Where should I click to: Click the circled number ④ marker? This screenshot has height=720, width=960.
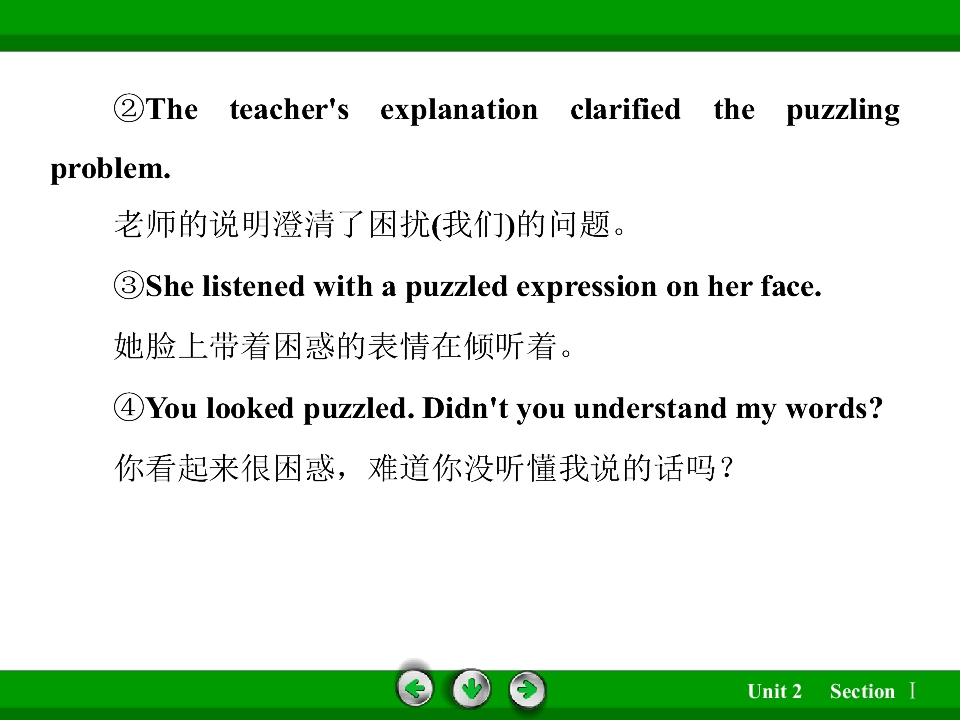pyautogui.click(x=129, y=408)
